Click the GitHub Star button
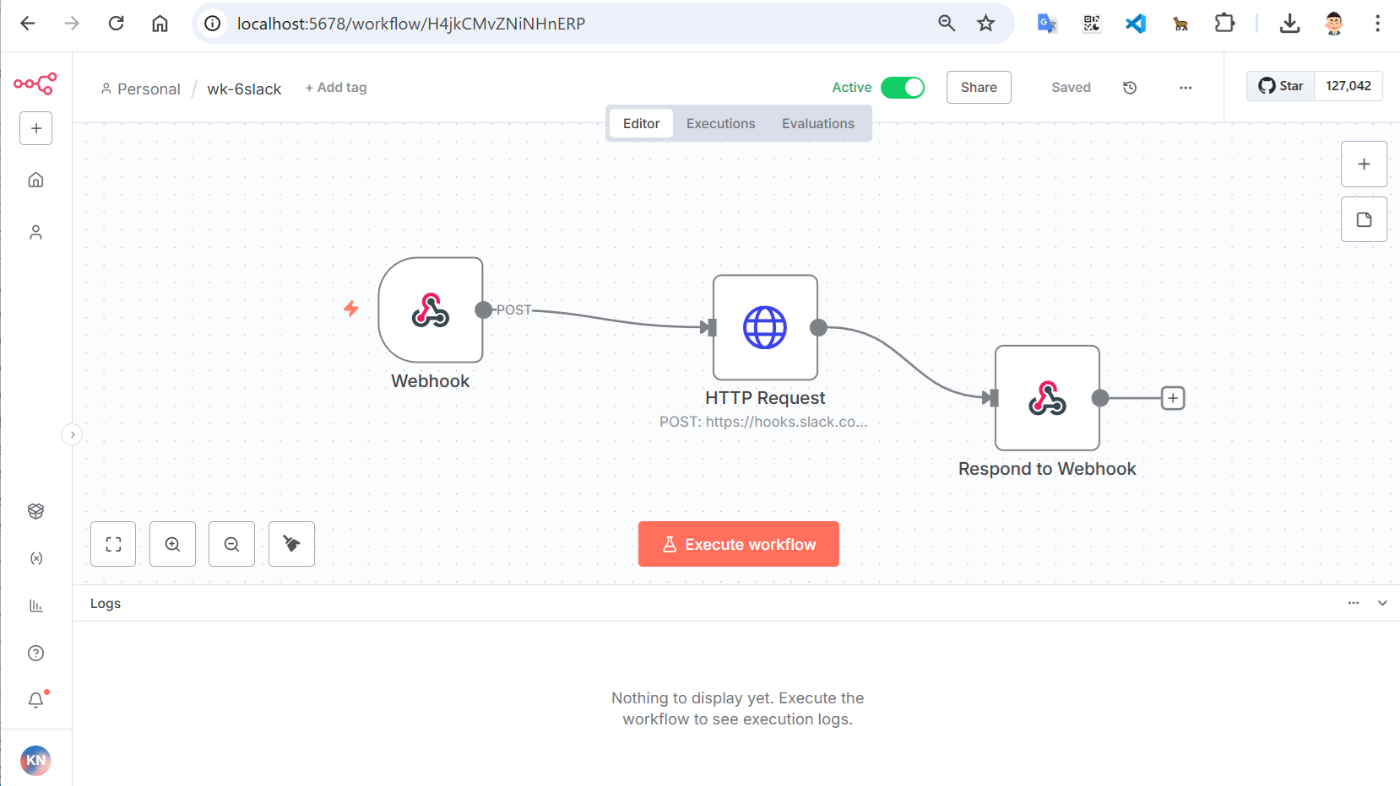The width and height of the screenshot is (1400, 786). tap(1280, 86)
